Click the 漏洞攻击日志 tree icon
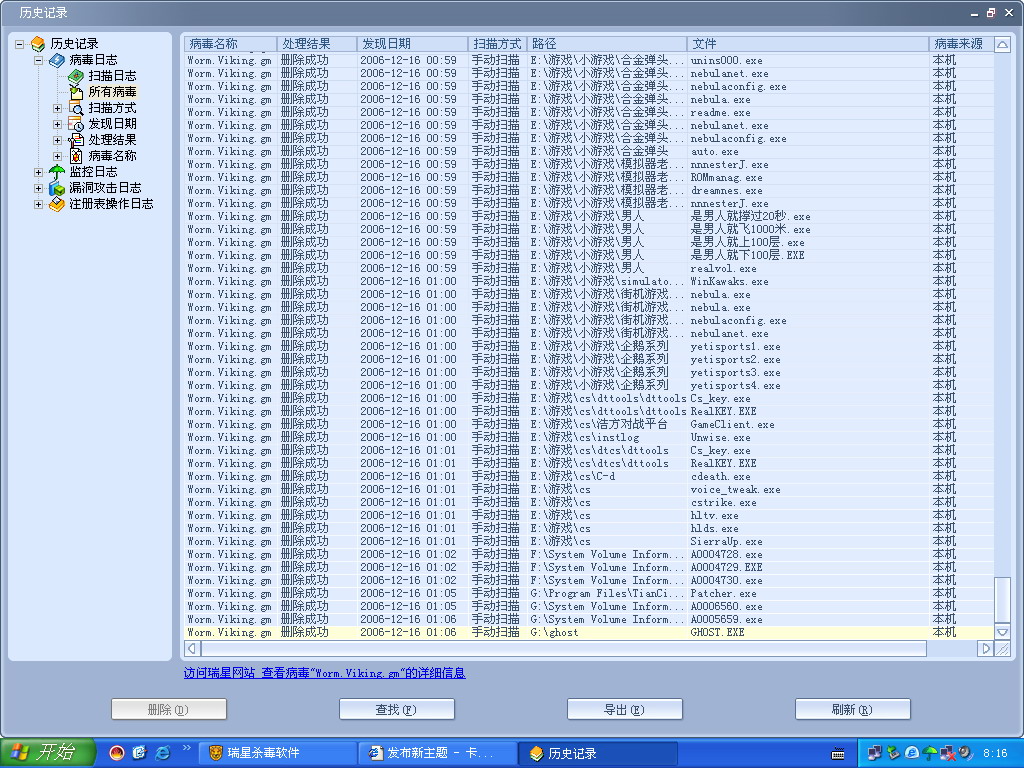The image size is (1024, 768). 57,188
